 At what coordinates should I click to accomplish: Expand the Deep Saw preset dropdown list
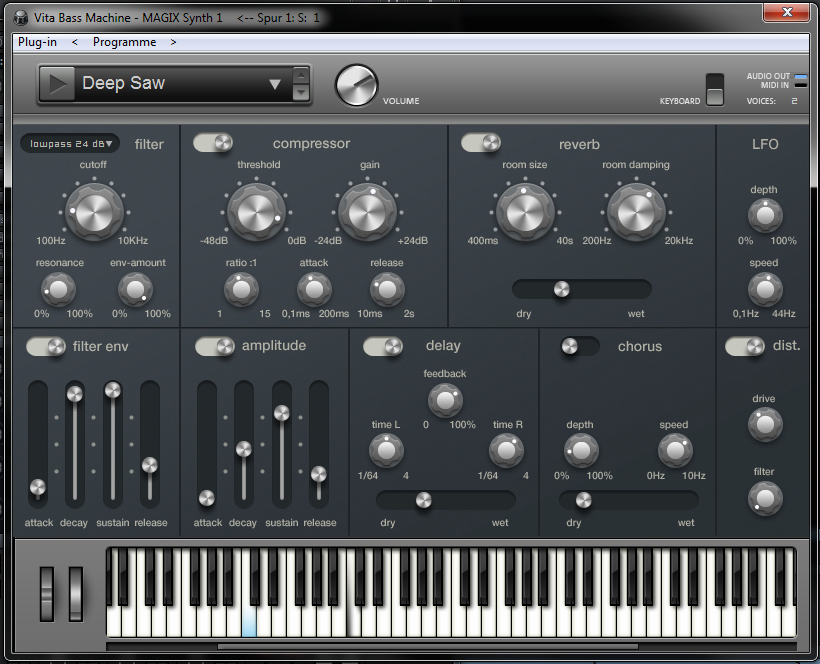coord(275,85)
